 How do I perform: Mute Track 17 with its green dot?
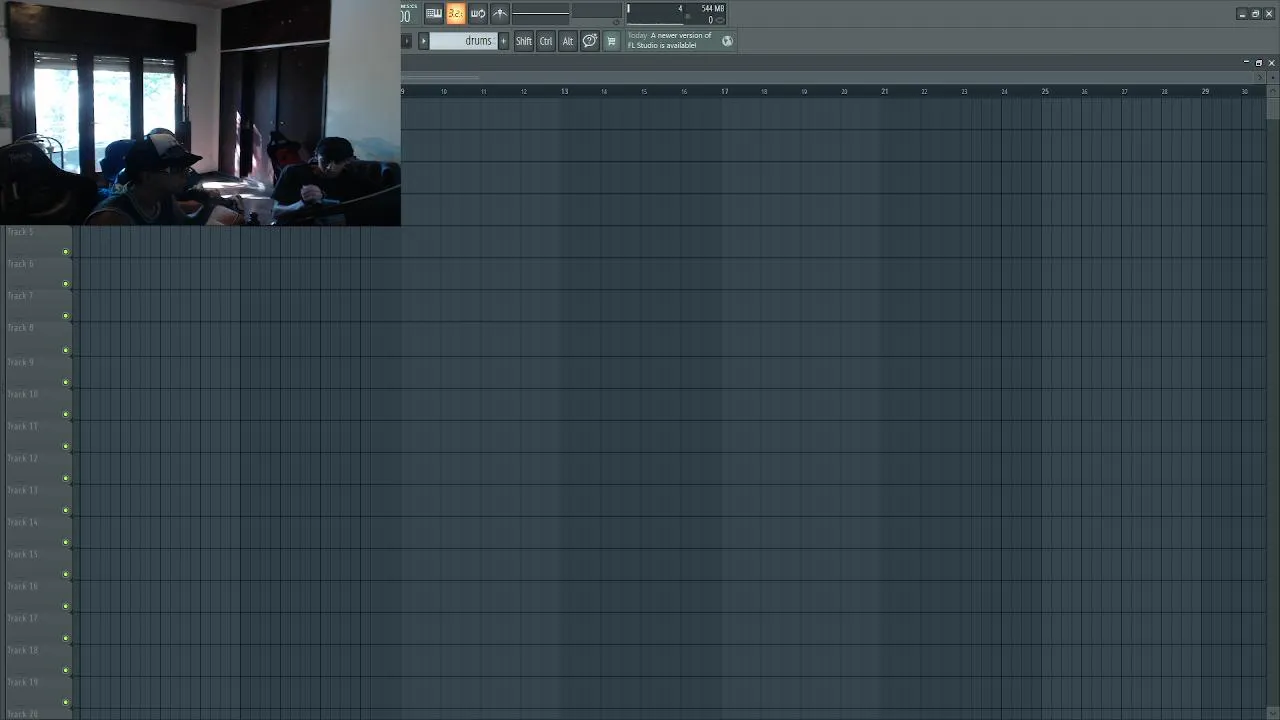pyautogui.click(x=66, y=638)
